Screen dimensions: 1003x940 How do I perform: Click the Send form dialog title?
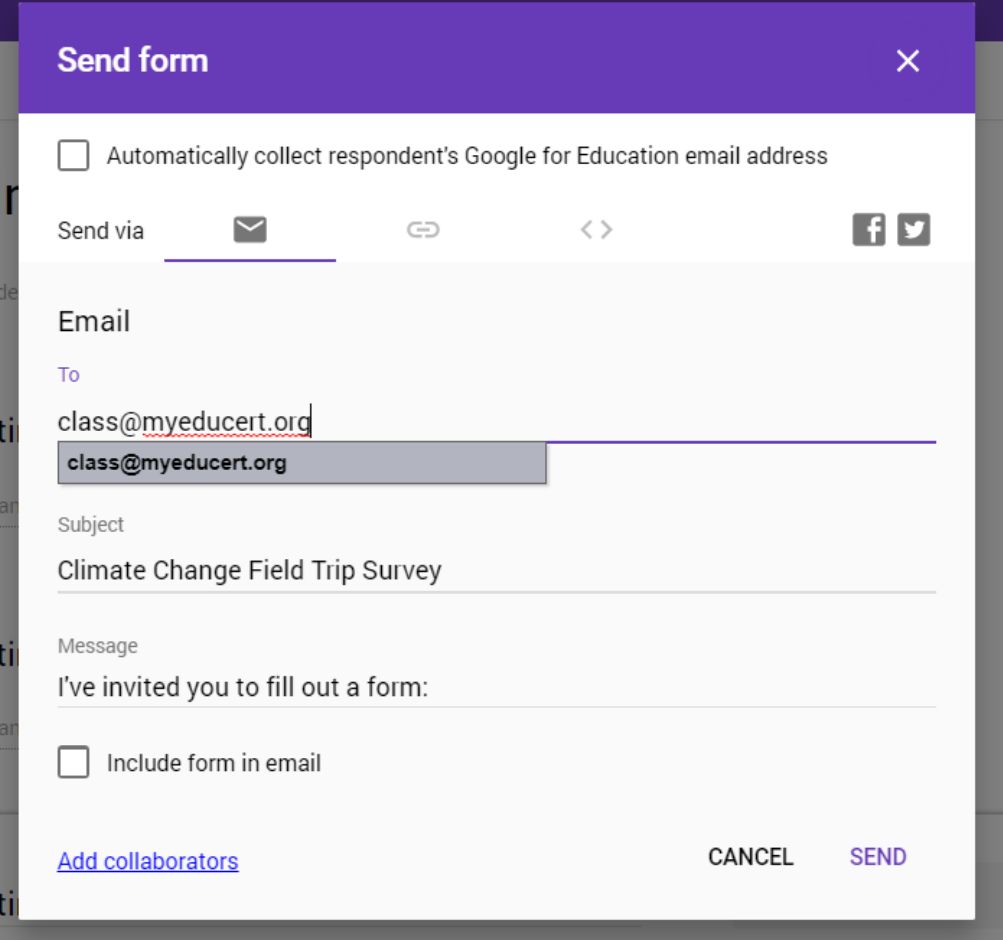132,60
